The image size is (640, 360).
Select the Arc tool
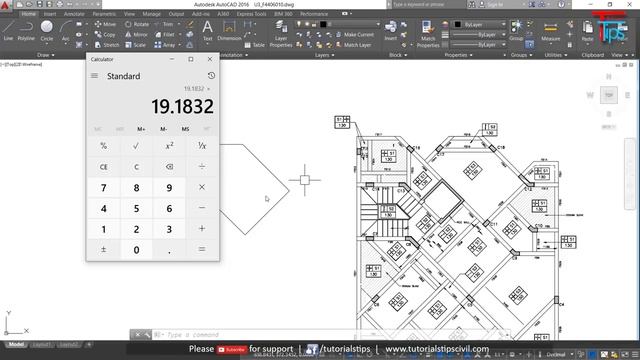65,31
